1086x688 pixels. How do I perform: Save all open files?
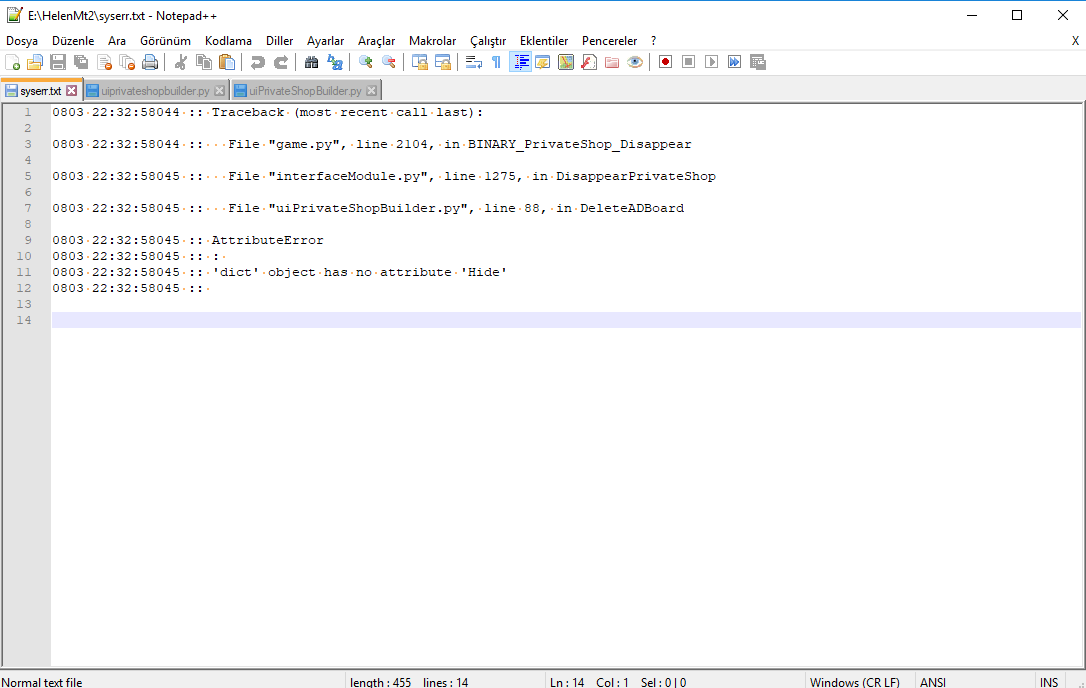point(81,62)
